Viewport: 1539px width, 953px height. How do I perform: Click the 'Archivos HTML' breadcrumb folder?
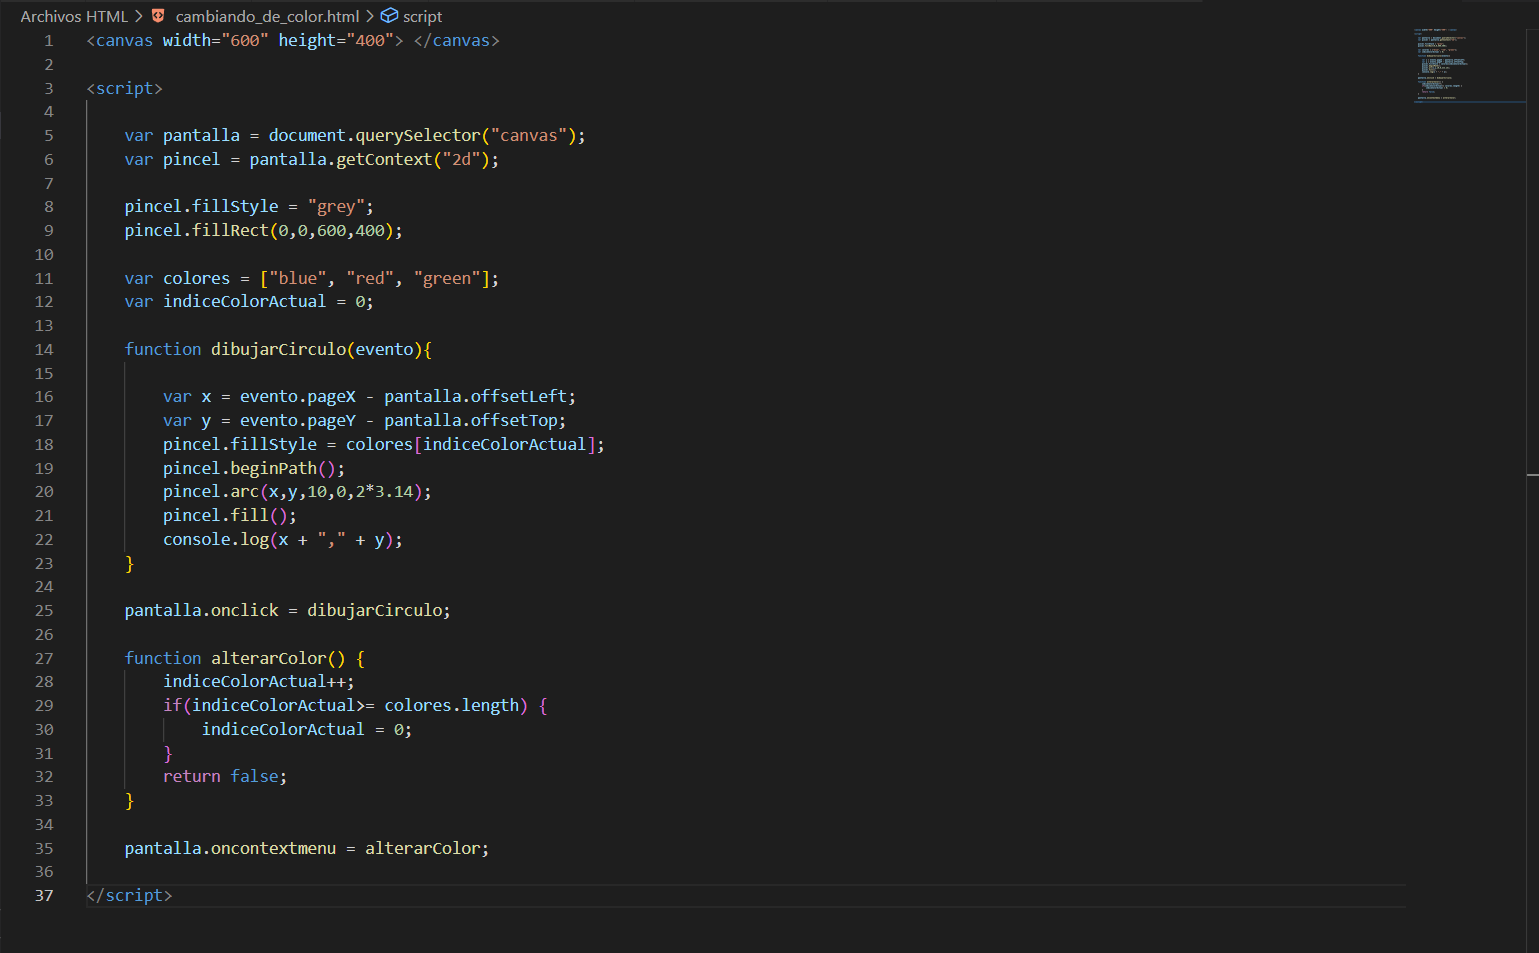click(x=74, y=16)
